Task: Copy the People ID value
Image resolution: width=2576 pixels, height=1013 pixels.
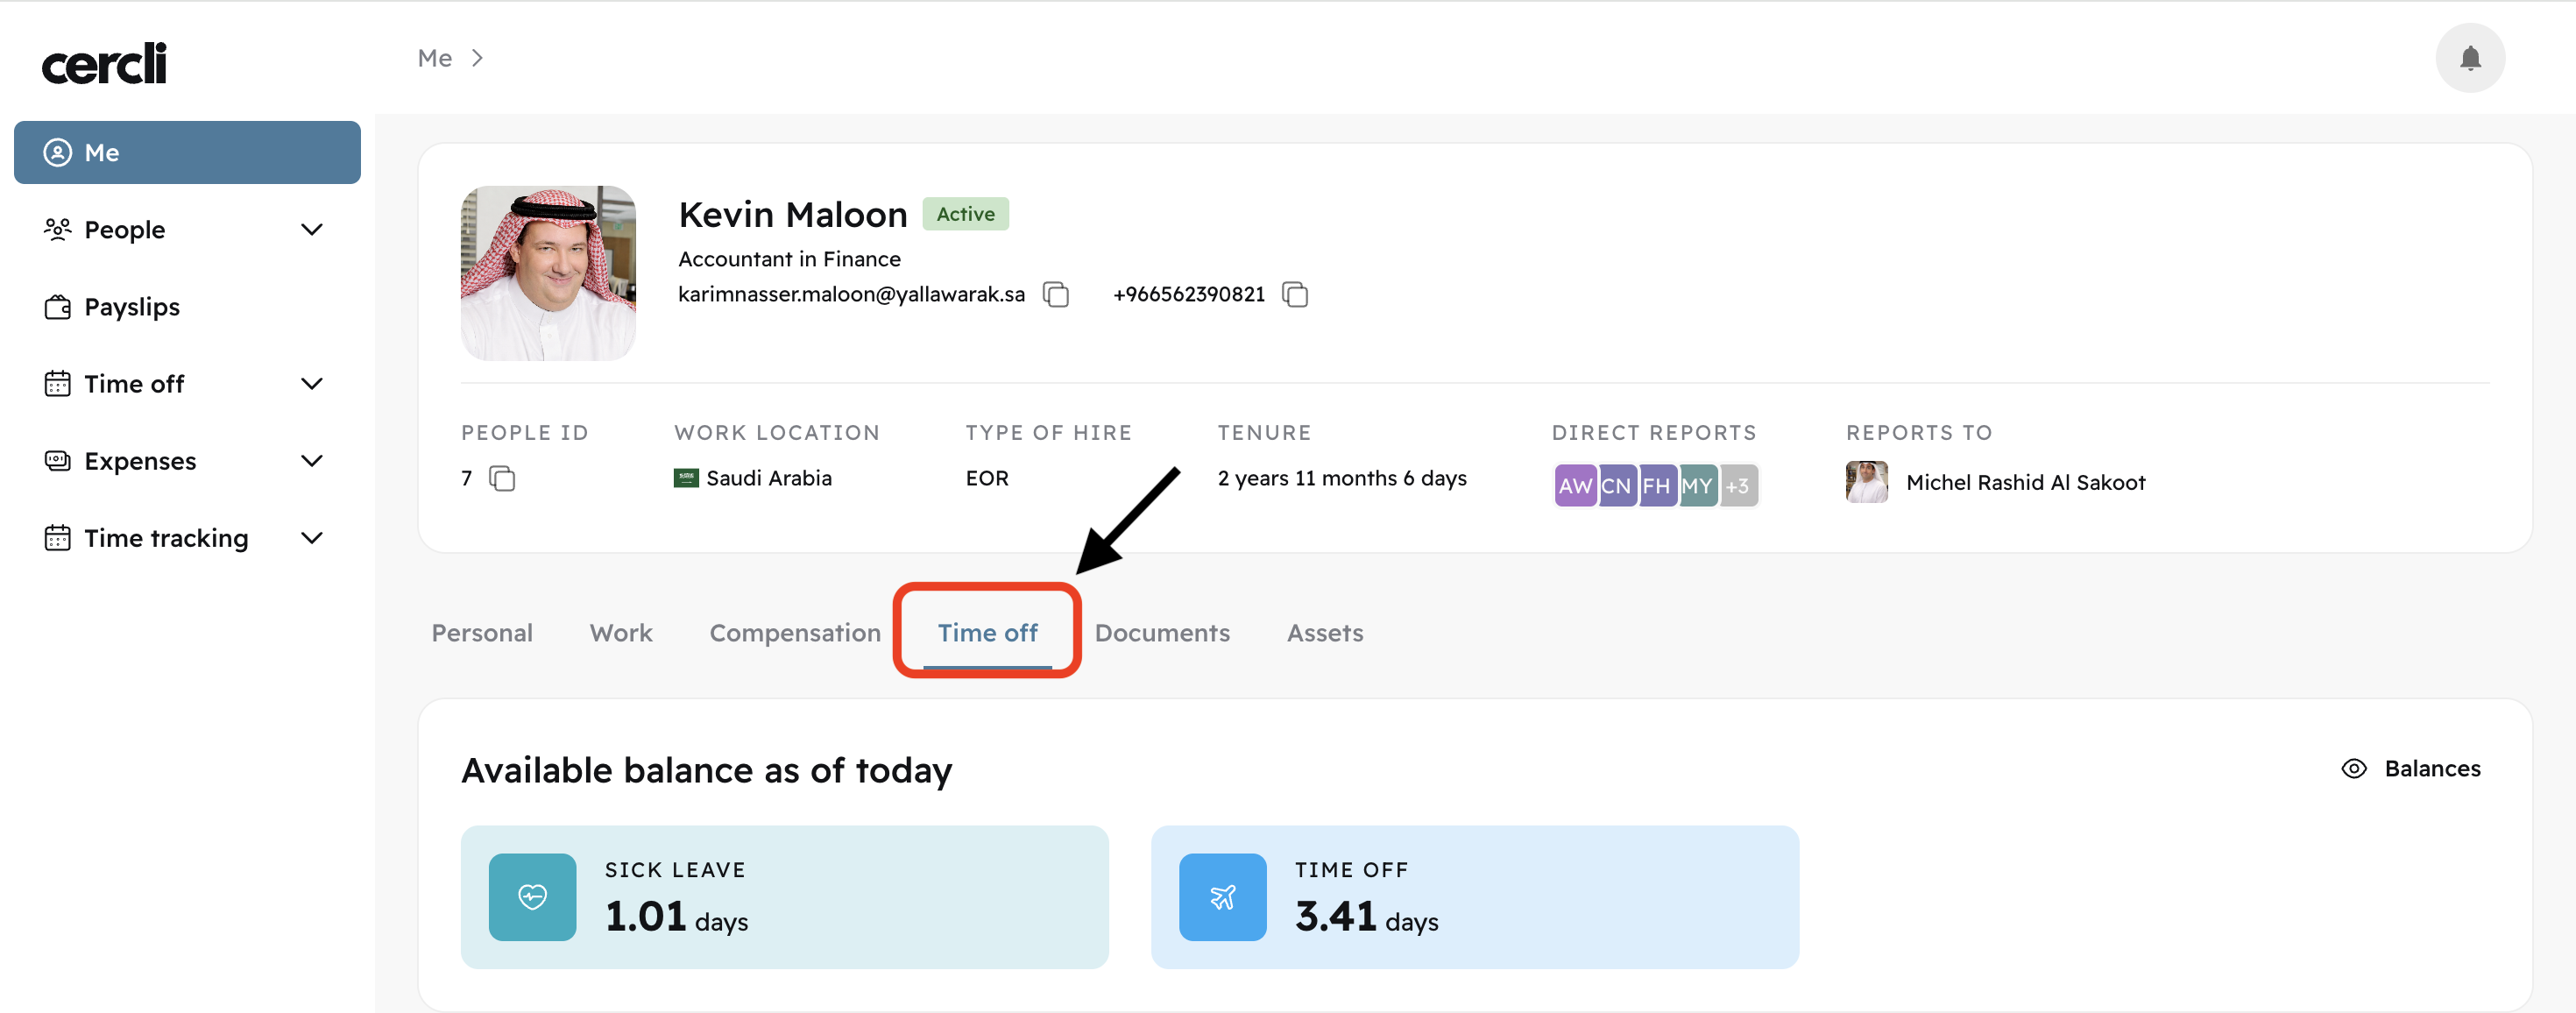Action: (501, 479)
